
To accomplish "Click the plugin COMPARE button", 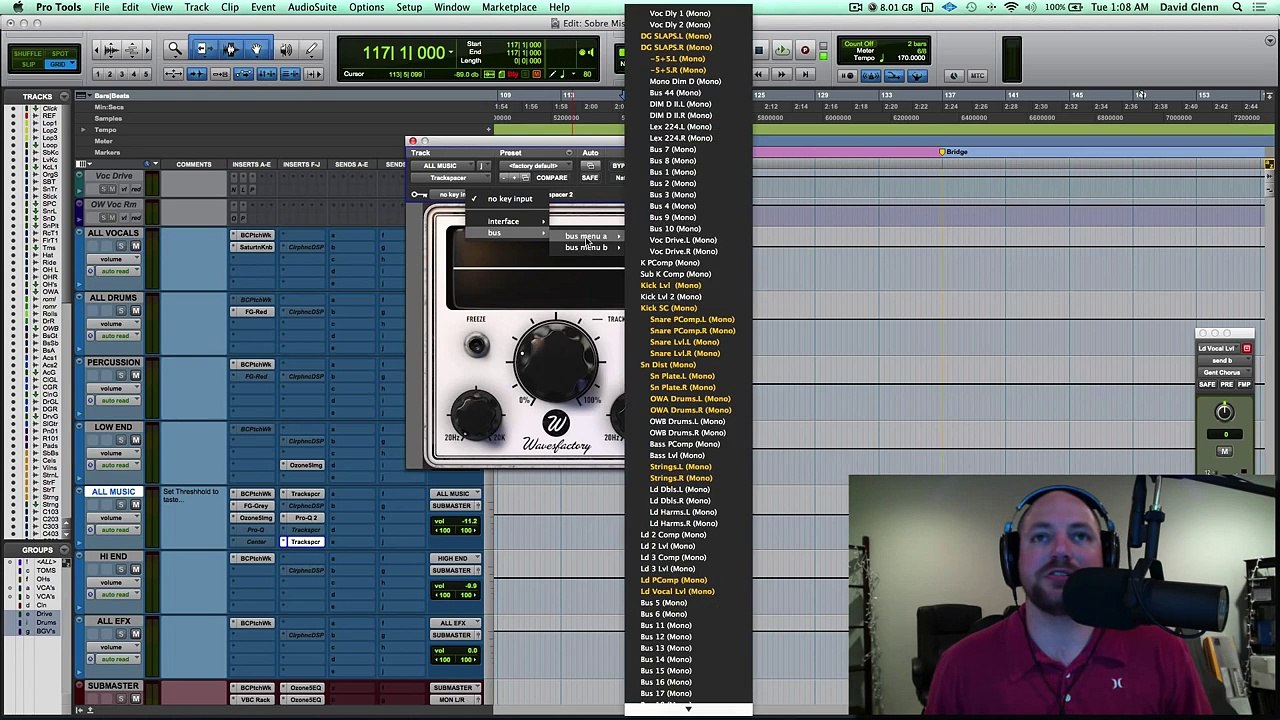I will point(551,178).
